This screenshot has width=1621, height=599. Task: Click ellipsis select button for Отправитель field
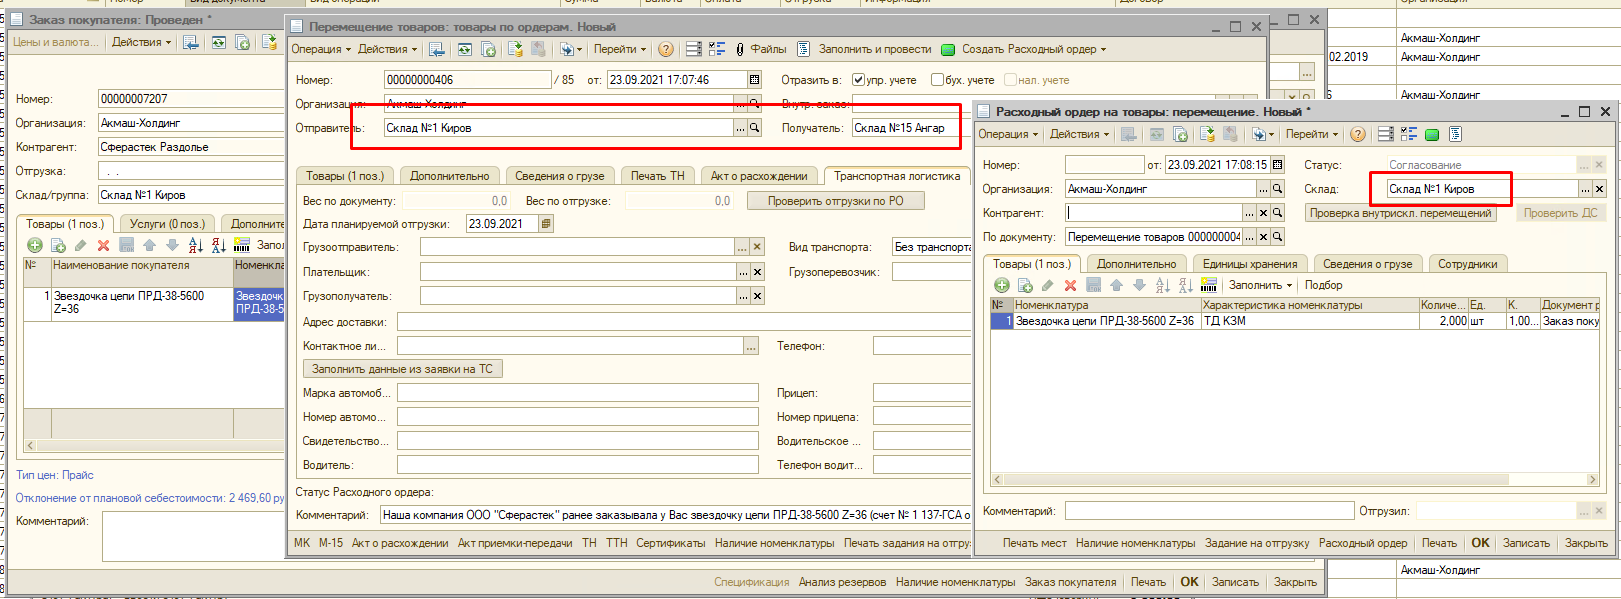740,128
